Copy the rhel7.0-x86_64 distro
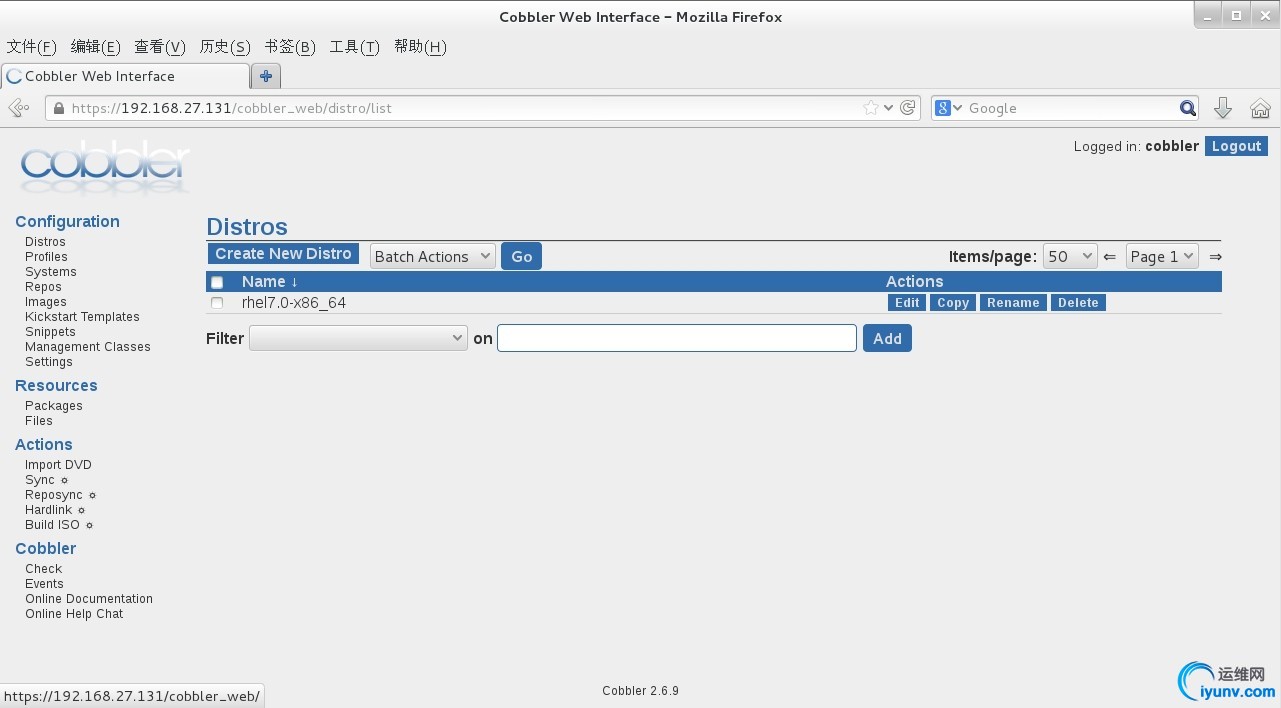The width and height of the screenshot is (1281, 708). pyautogui.click(x=953, y=303)
